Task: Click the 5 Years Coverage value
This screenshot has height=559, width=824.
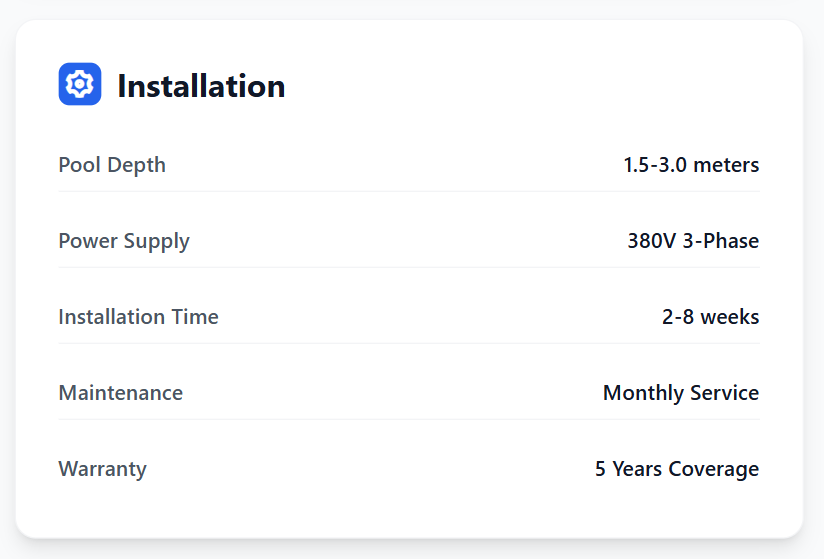Action: tap(677, 469)
